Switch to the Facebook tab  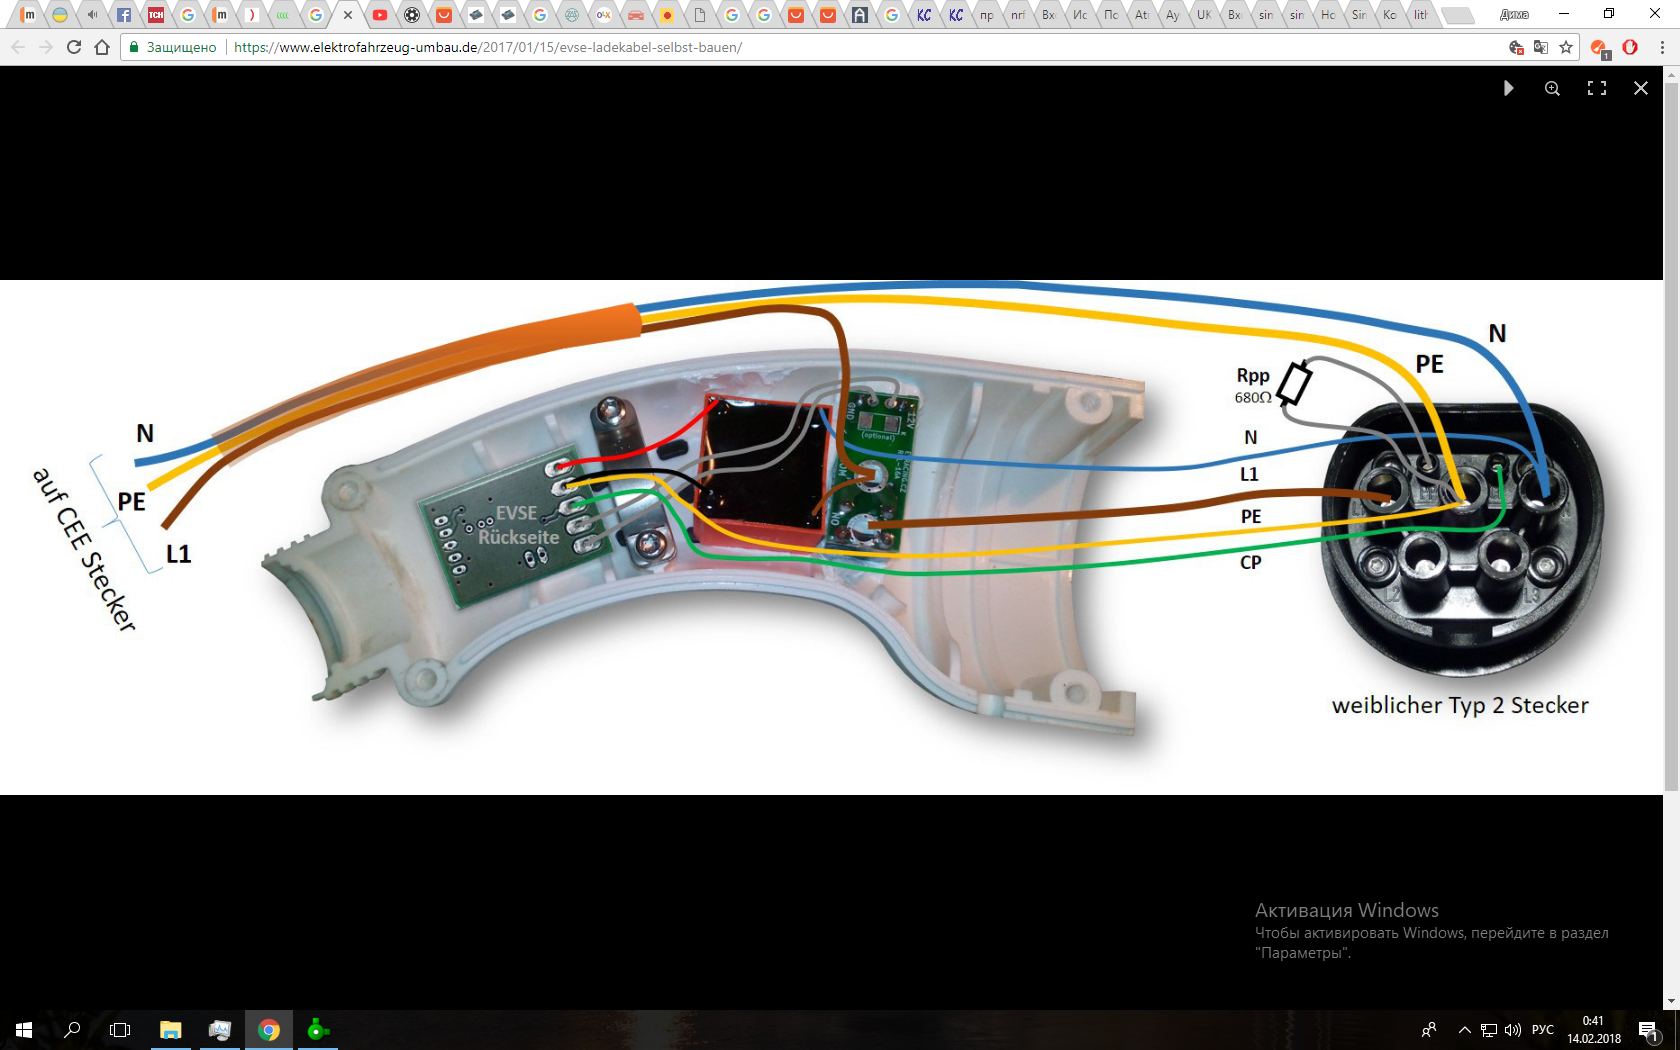coord(124,15)
